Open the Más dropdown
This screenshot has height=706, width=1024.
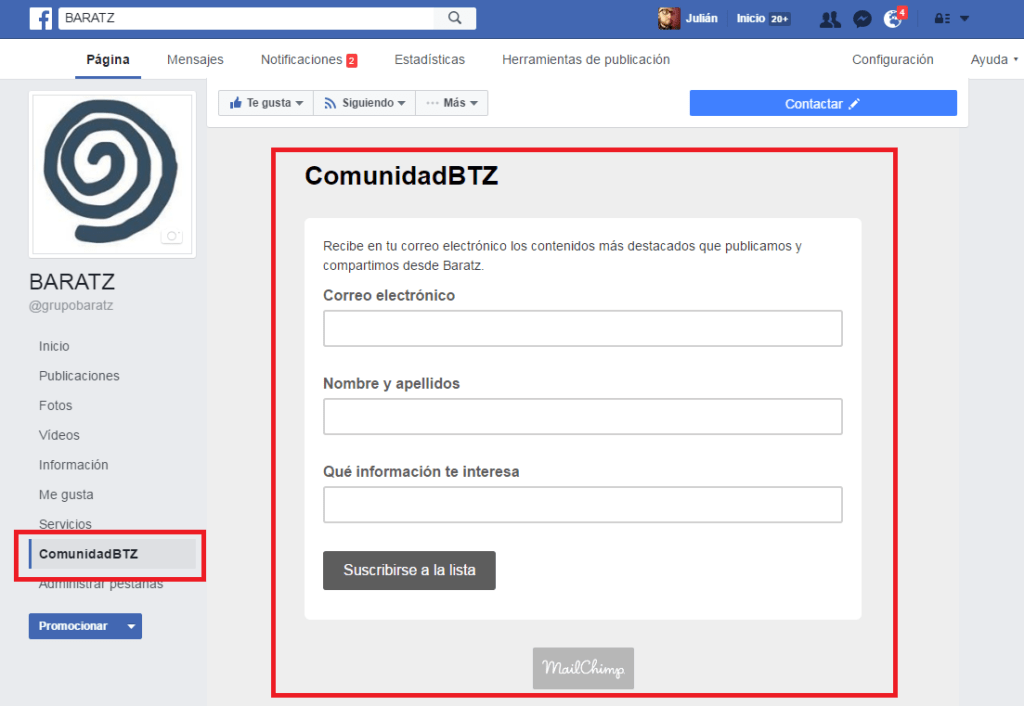point(452,103)
